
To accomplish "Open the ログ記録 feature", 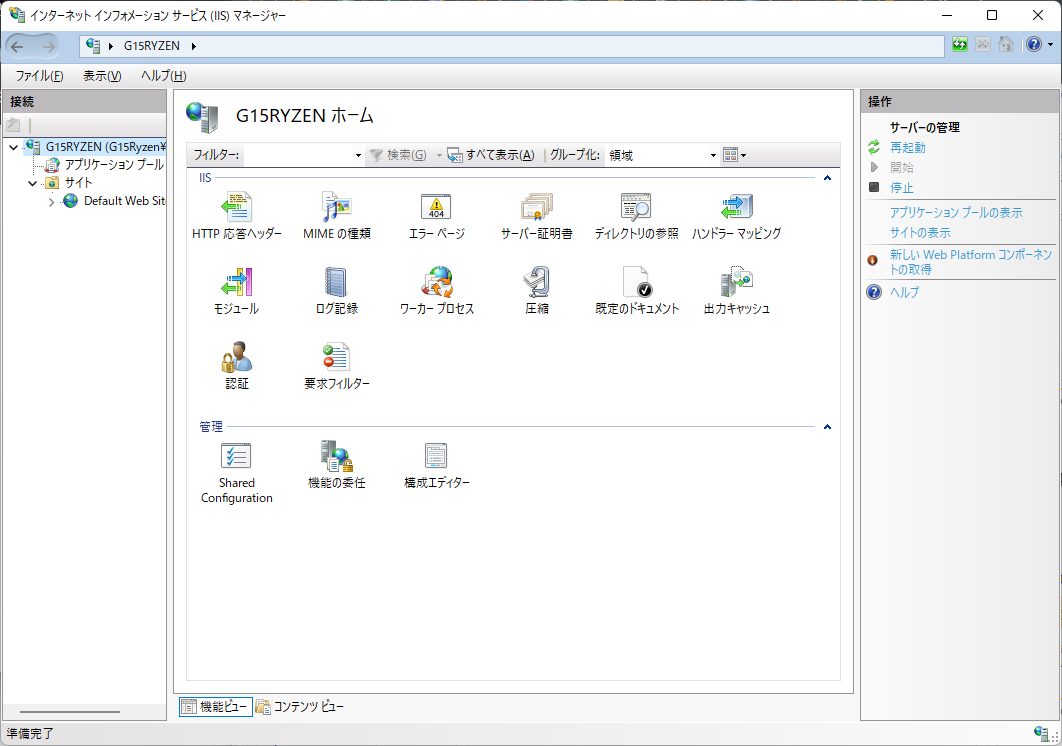I will [x=337, y=291].
